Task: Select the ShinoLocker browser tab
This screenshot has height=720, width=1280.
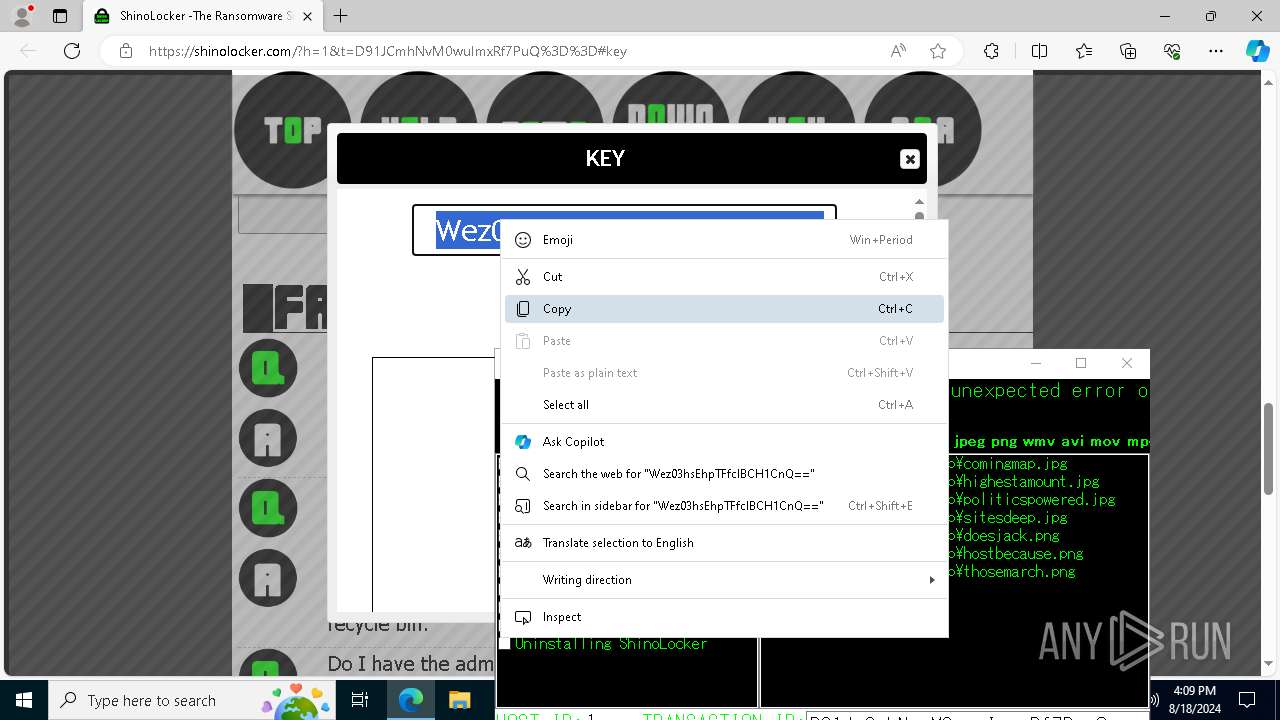Action: tap(204, 16)
